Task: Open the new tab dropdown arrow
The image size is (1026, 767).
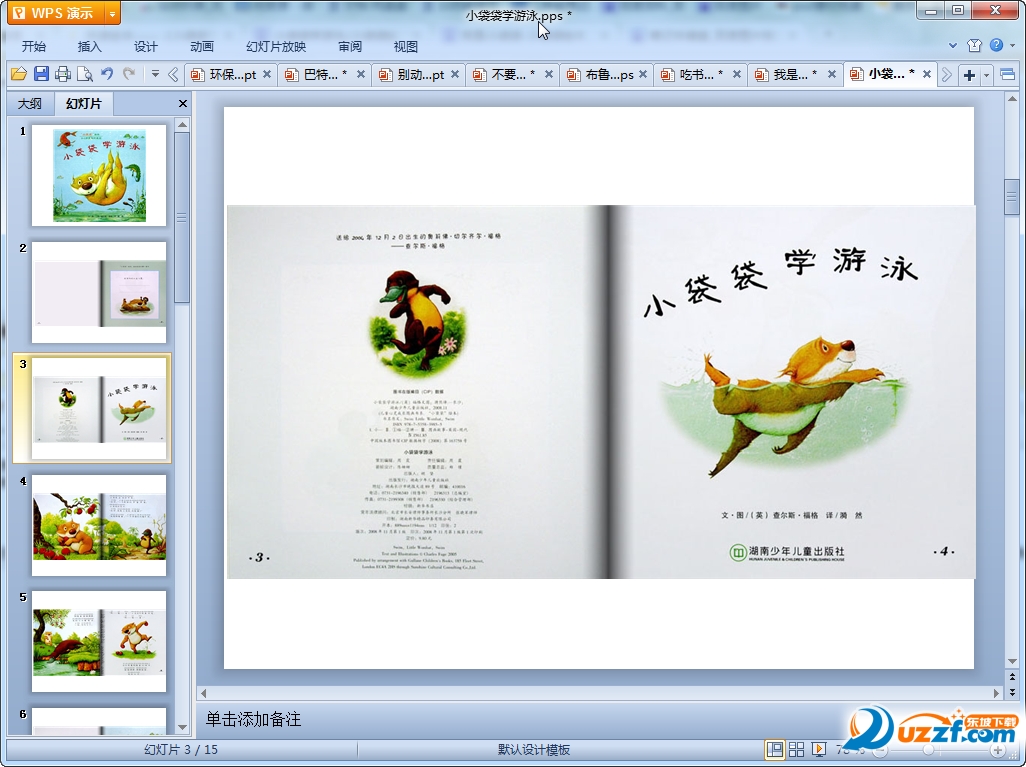Action: (x=987, y=75)
